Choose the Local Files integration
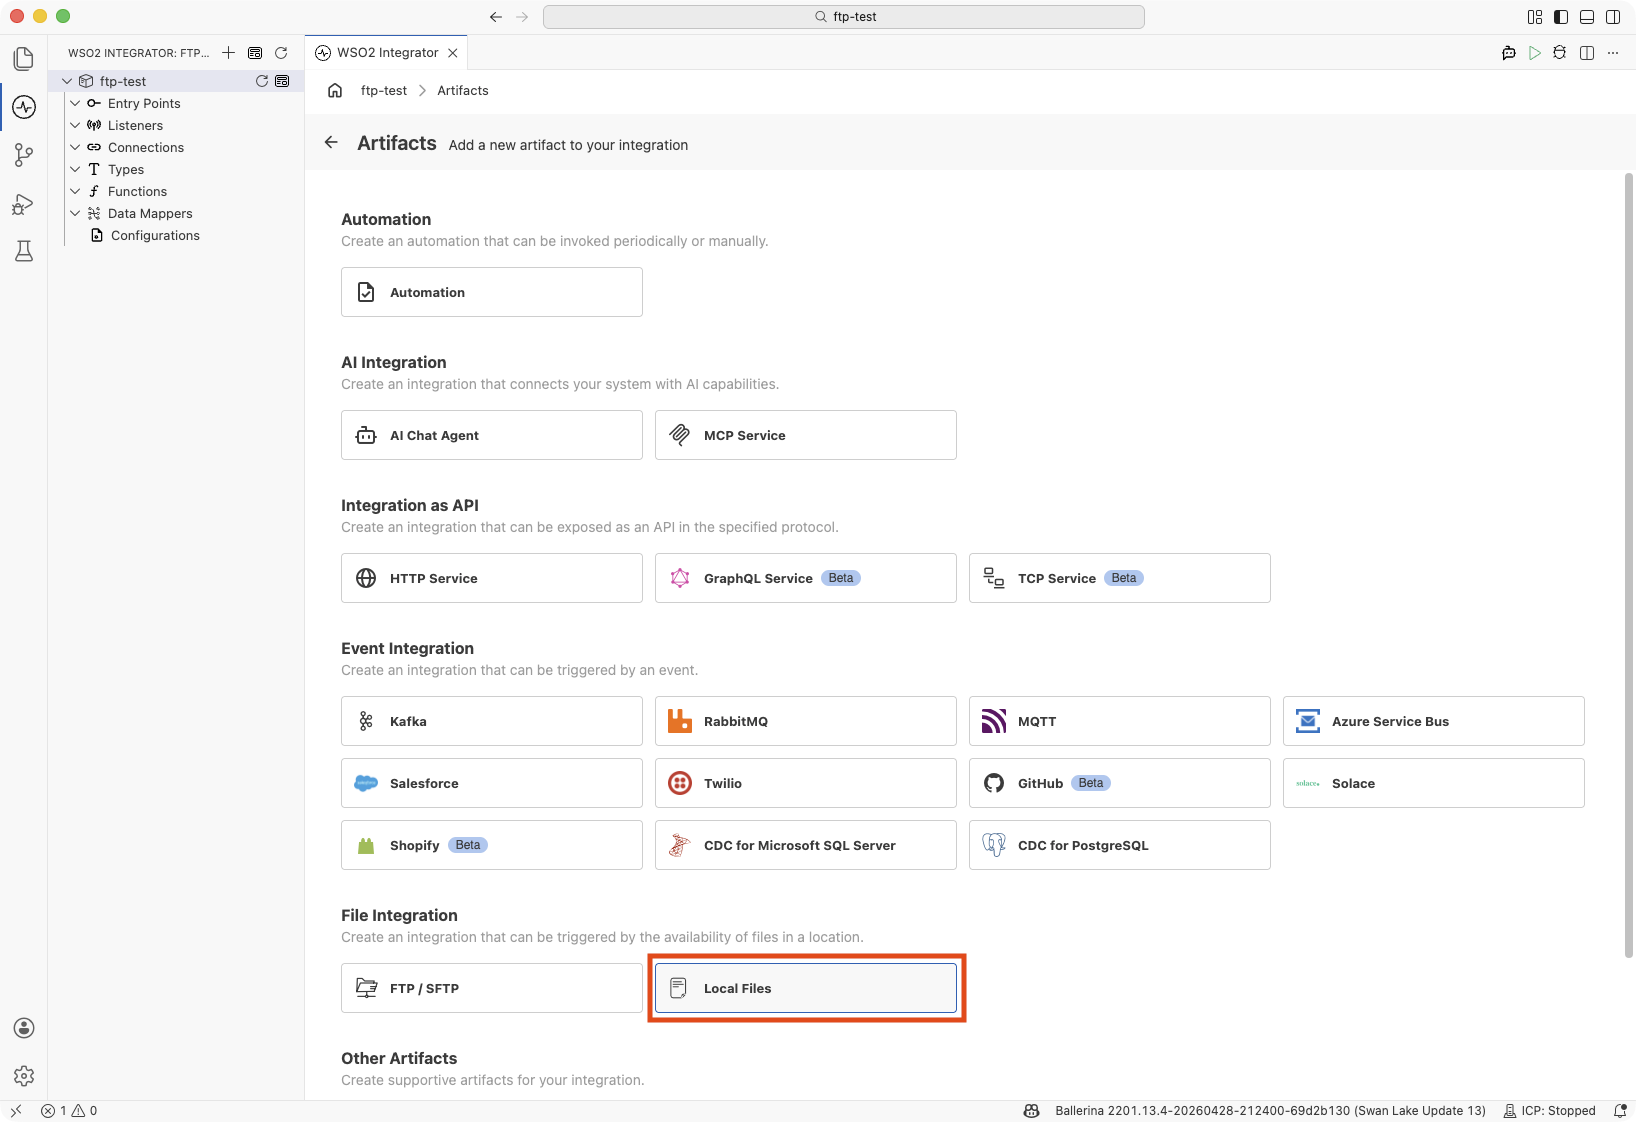This screenshot has width=1636, height=1122. pyautogui.click(x=806, y=988)
